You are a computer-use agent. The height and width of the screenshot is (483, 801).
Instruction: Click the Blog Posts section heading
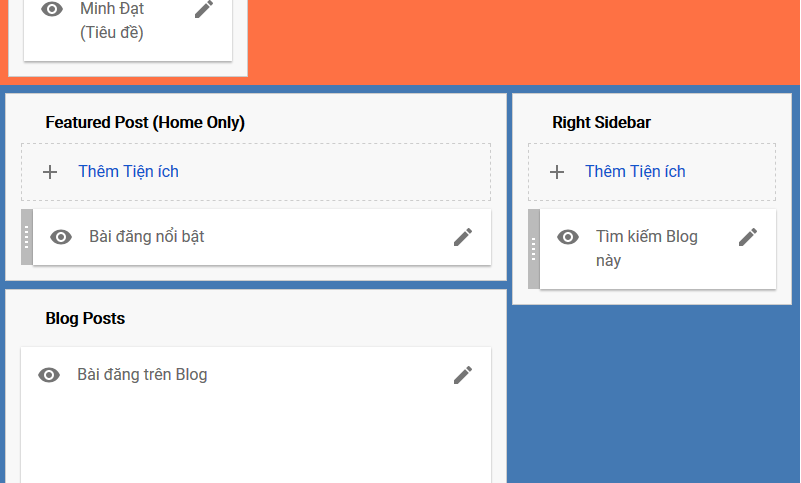tap(85, 318)
